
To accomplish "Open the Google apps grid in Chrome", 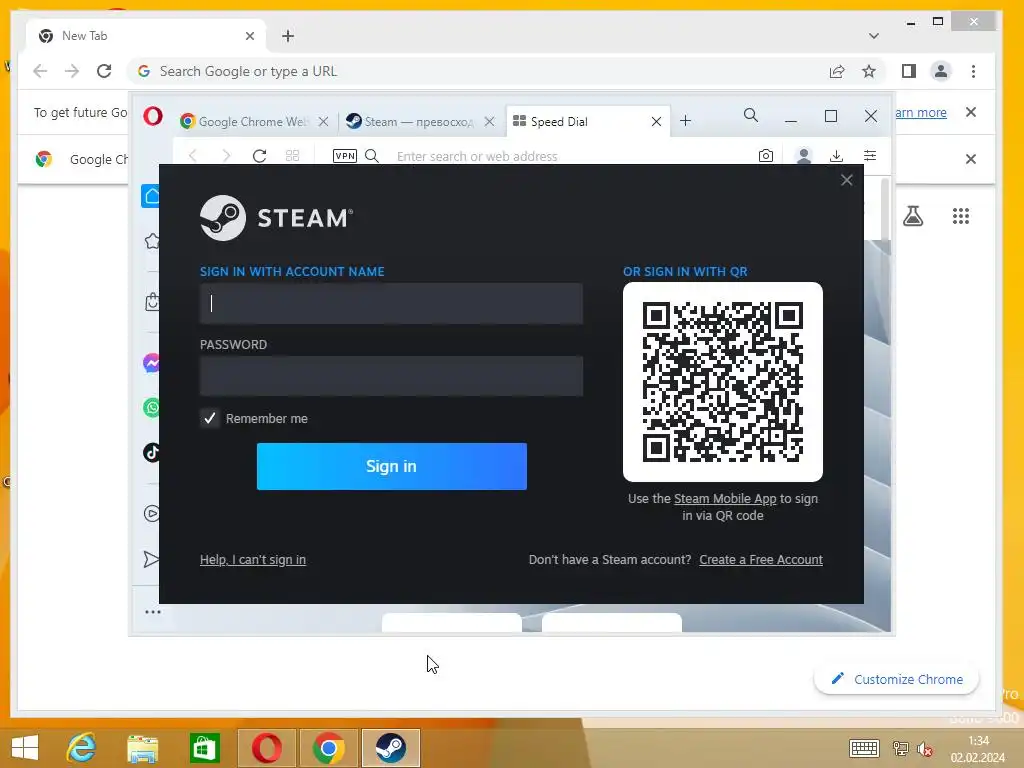I will point(961,216).
